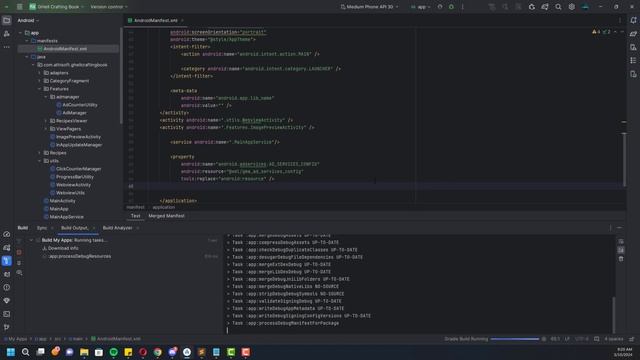Screen dimensions: 640x360
Task: Click the editor vertical scrollbar
Action: [x=624, y=159]
